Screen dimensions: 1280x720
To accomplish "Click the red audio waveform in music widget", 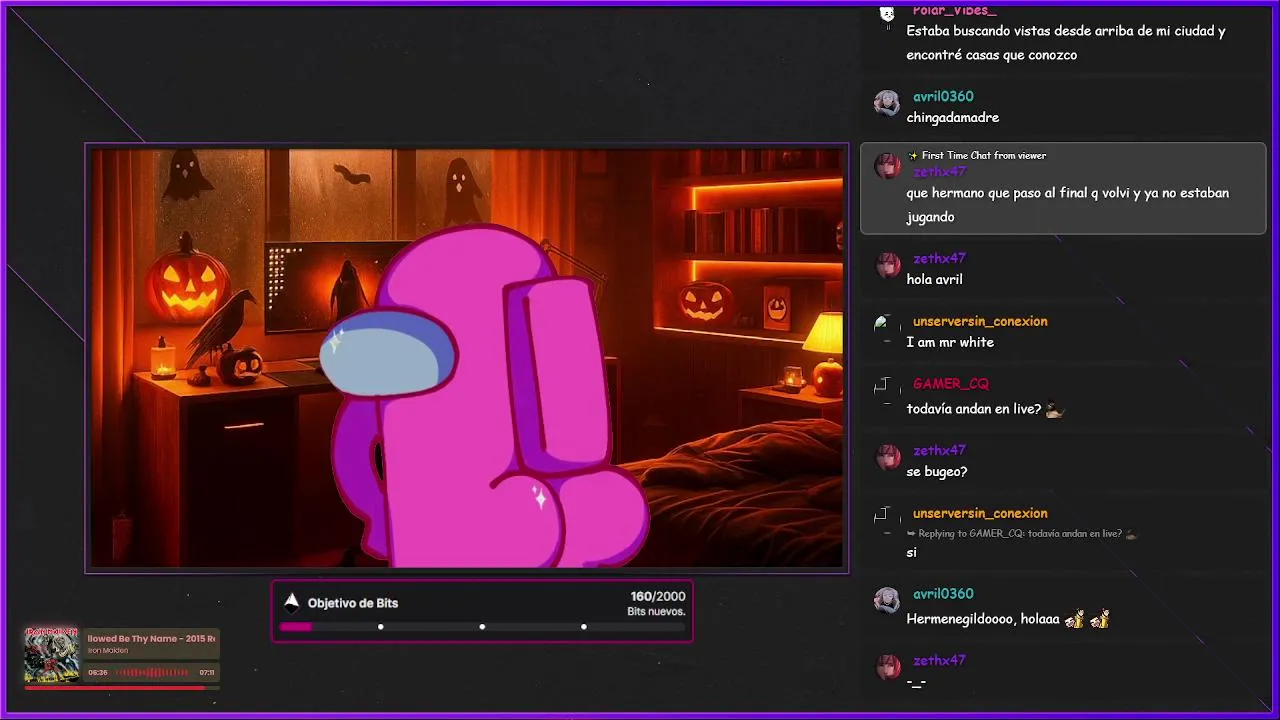I will [x=153, y=673].
